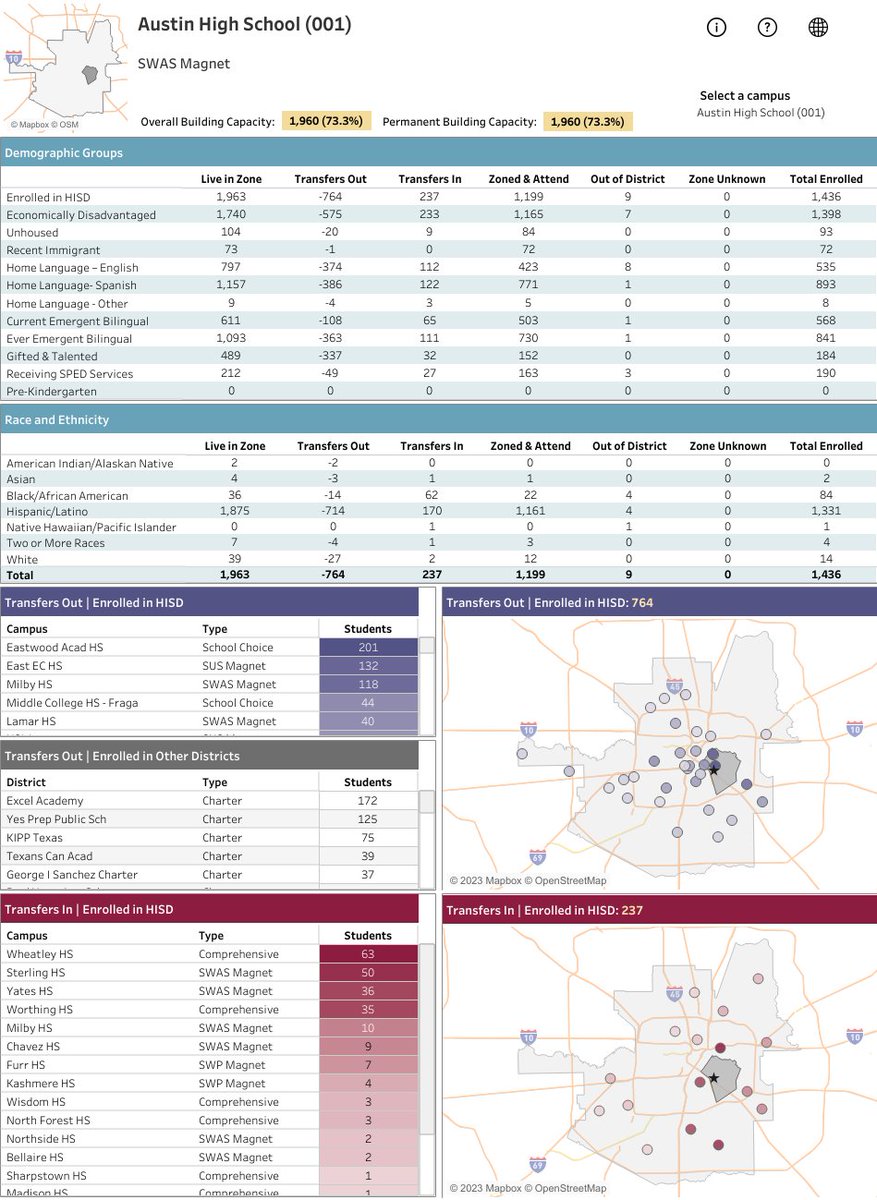
Task: Click the Wheatley HS students count bar
Action: 368,954
